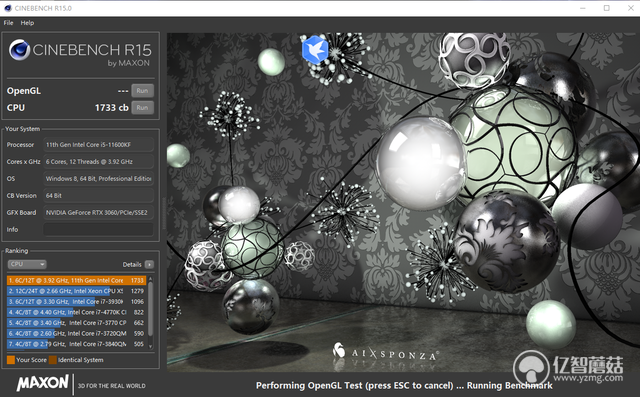Screen dimensions: 640x397
Task: Click the orange Your Score legend swatch
Action: (x=11, y=360)
